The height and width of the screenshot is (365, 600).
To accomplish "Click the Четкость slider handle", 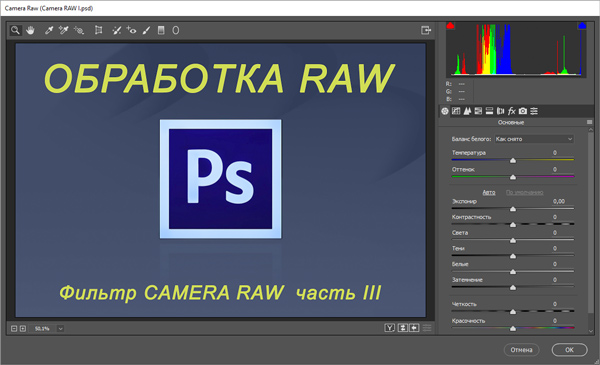I will pos(513,312).
